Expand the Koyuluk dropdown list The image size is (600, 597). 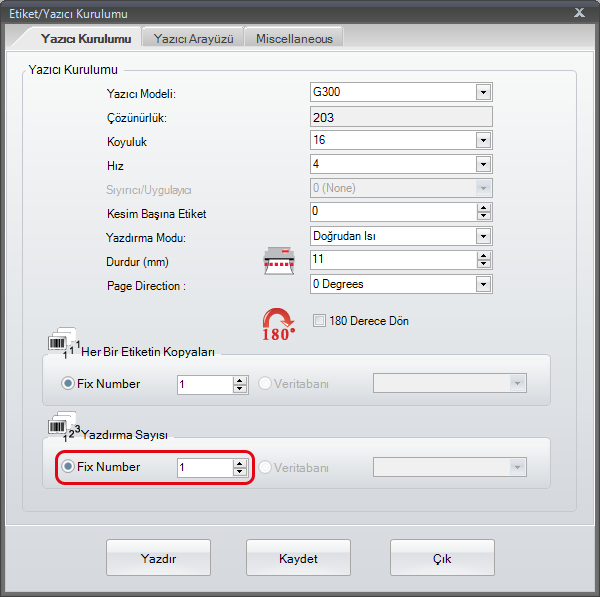pyautogui.click(x=484, y=140)
